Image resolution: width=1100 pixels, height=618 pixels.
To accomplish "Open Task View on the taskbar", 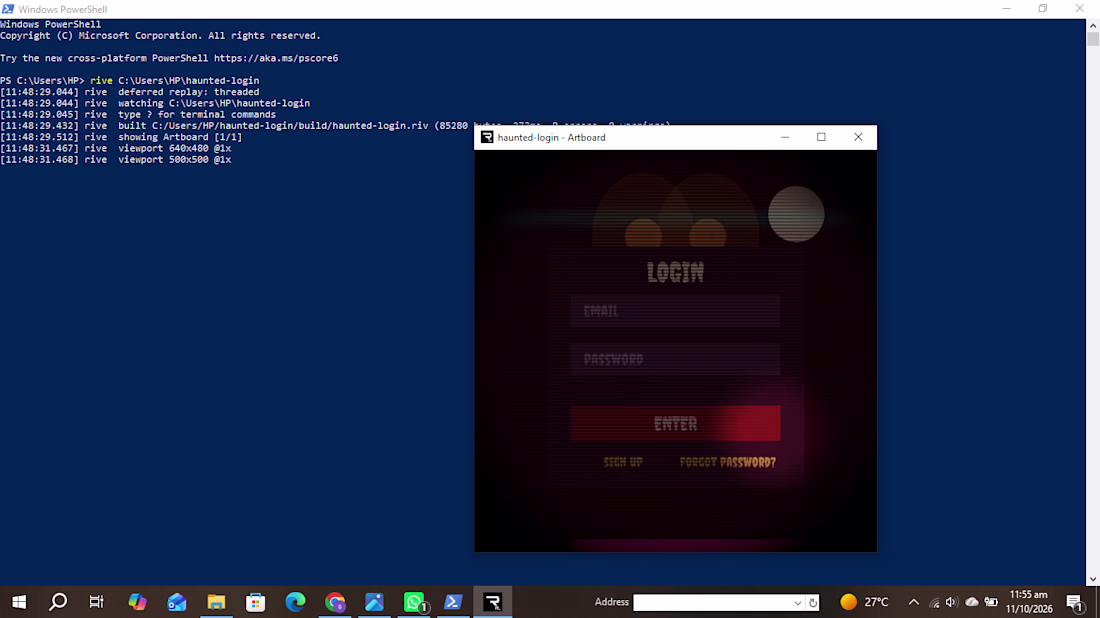I will pyautogui.click(x=97, y=602).
